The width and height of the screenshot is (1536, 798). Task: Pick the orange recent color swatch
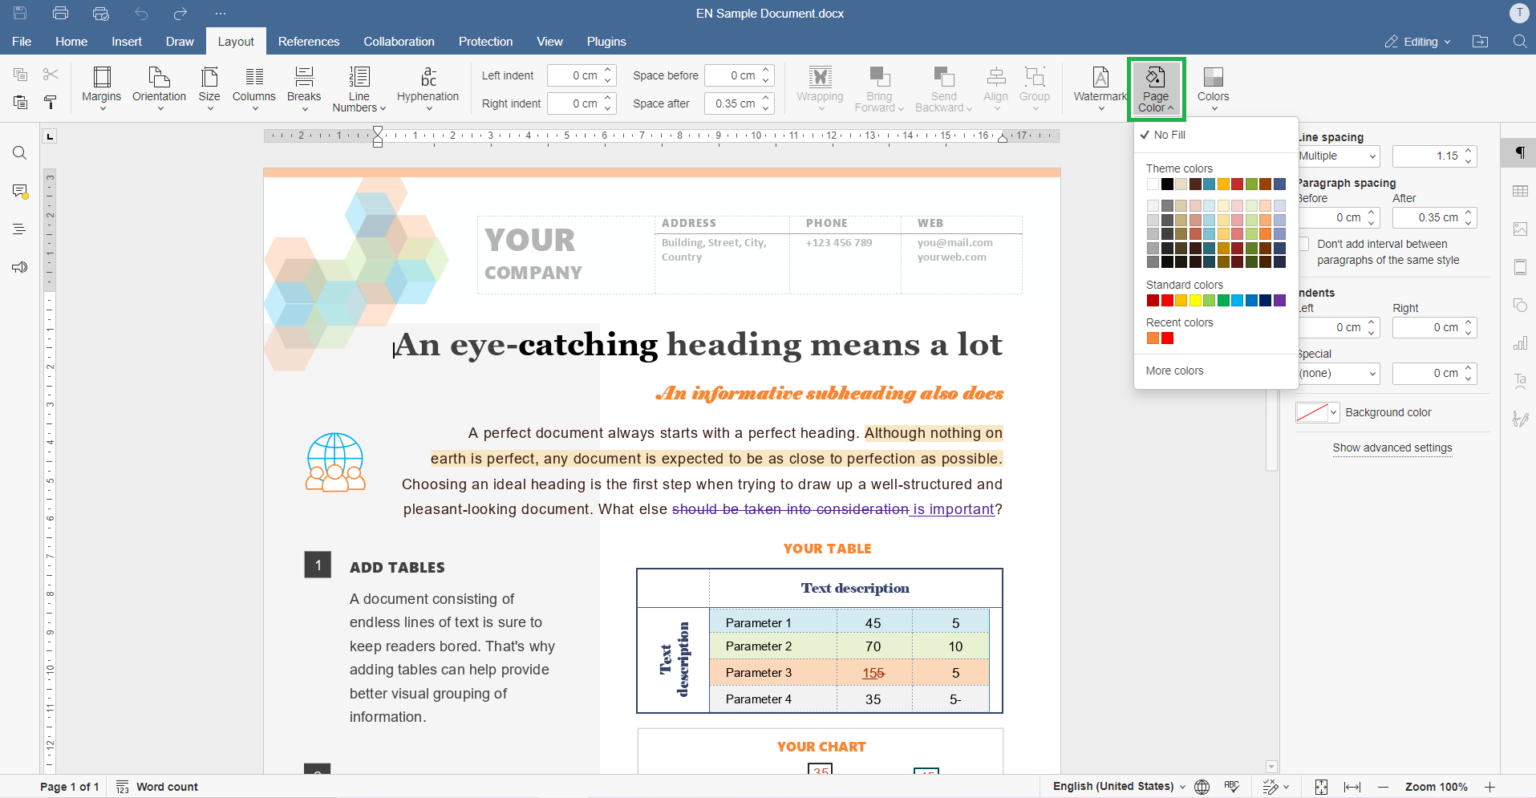1151,337
